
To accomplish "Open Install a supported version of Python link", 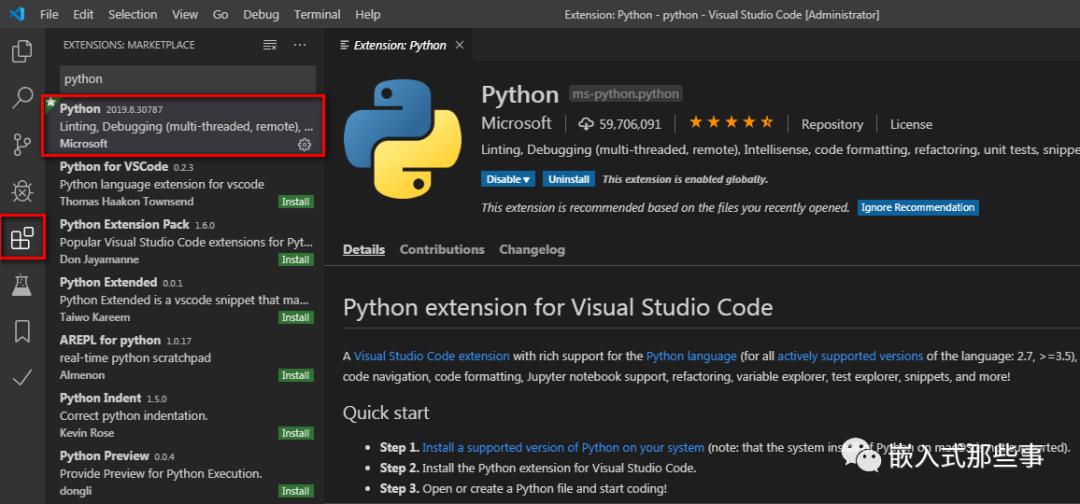I will click(x=563, y=448).
